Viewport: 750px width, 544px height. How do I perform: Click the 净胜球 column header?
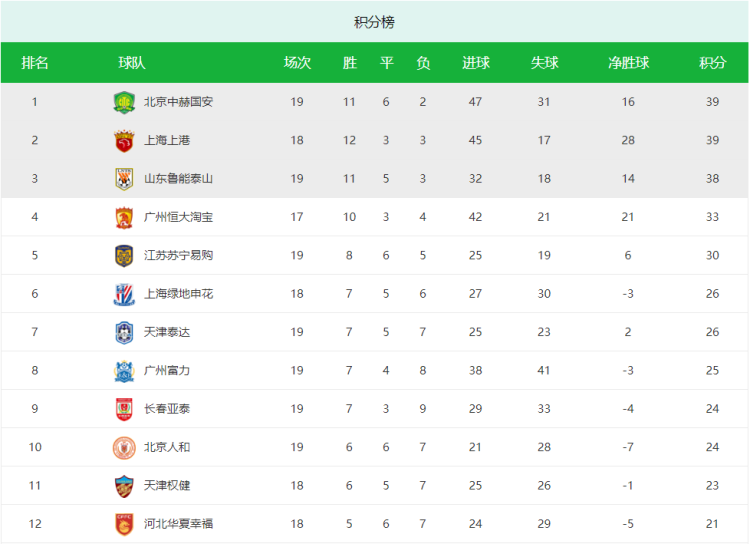pos(628,63)
